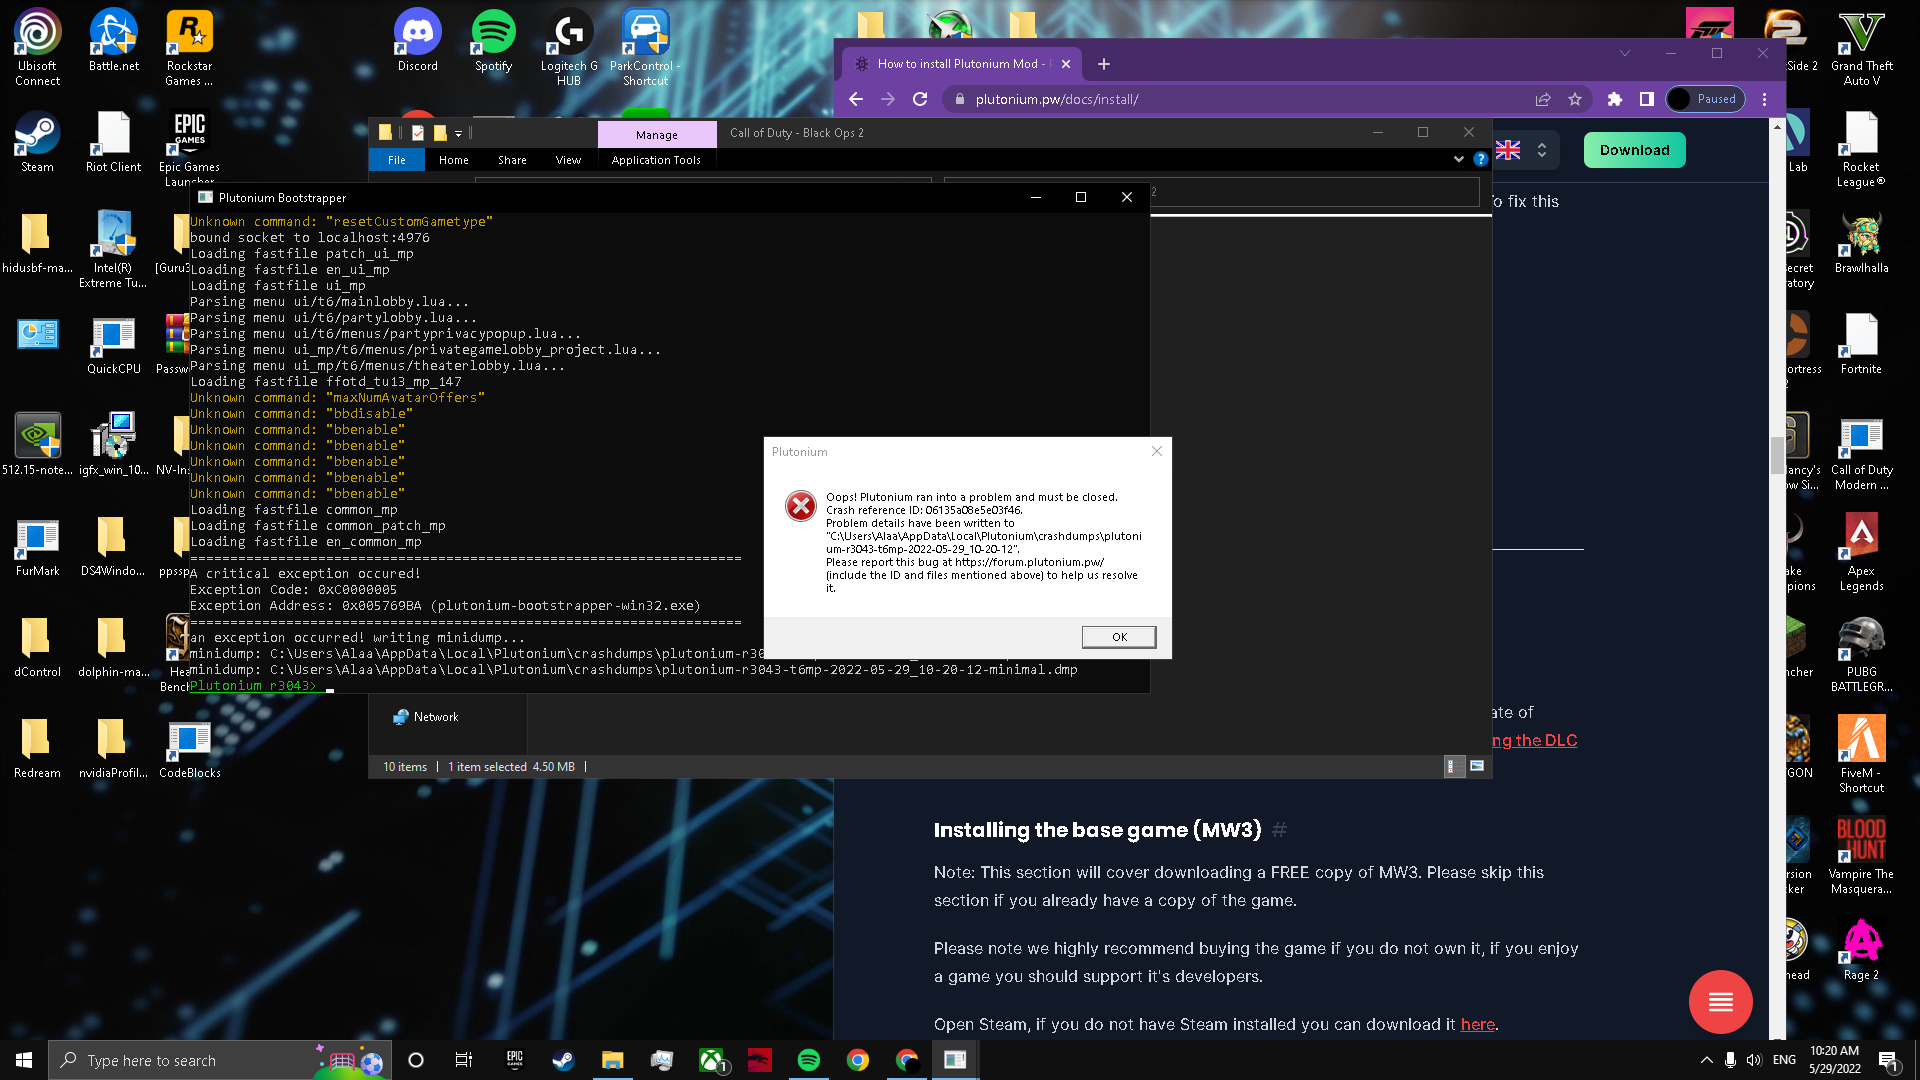The image size is (1920, 1080).
Task: Click Manage contextual tab in Explorer
Action: [x=656, y=135]
